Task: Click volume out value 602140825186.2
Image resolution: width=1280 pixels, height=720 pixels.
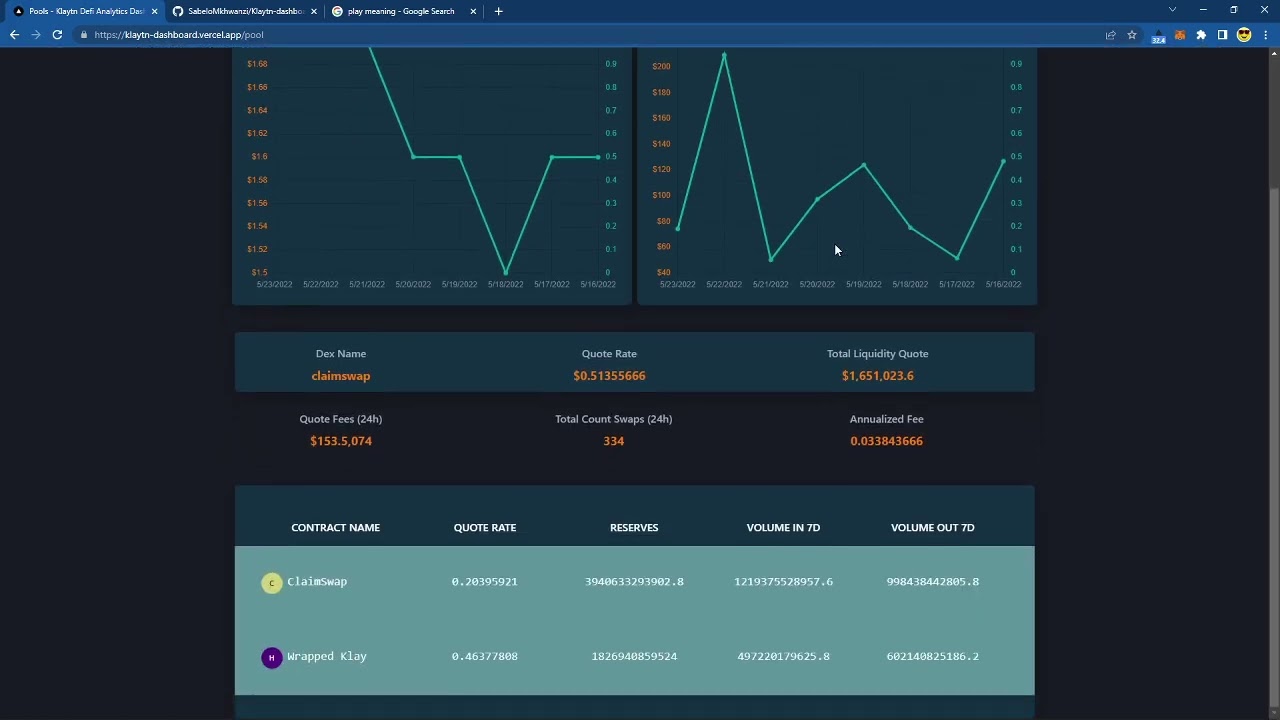Action: coord(932,656)
